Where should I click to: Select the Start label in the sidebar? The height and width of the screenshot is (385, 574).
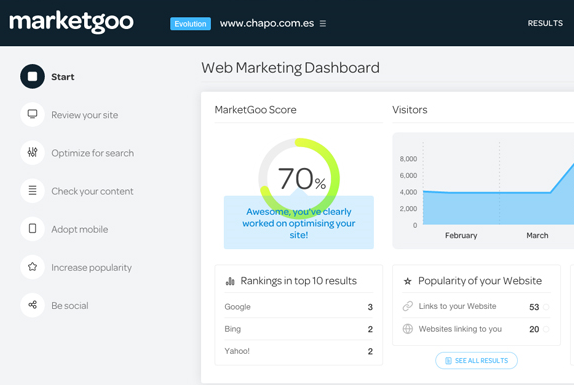(63, 77)
